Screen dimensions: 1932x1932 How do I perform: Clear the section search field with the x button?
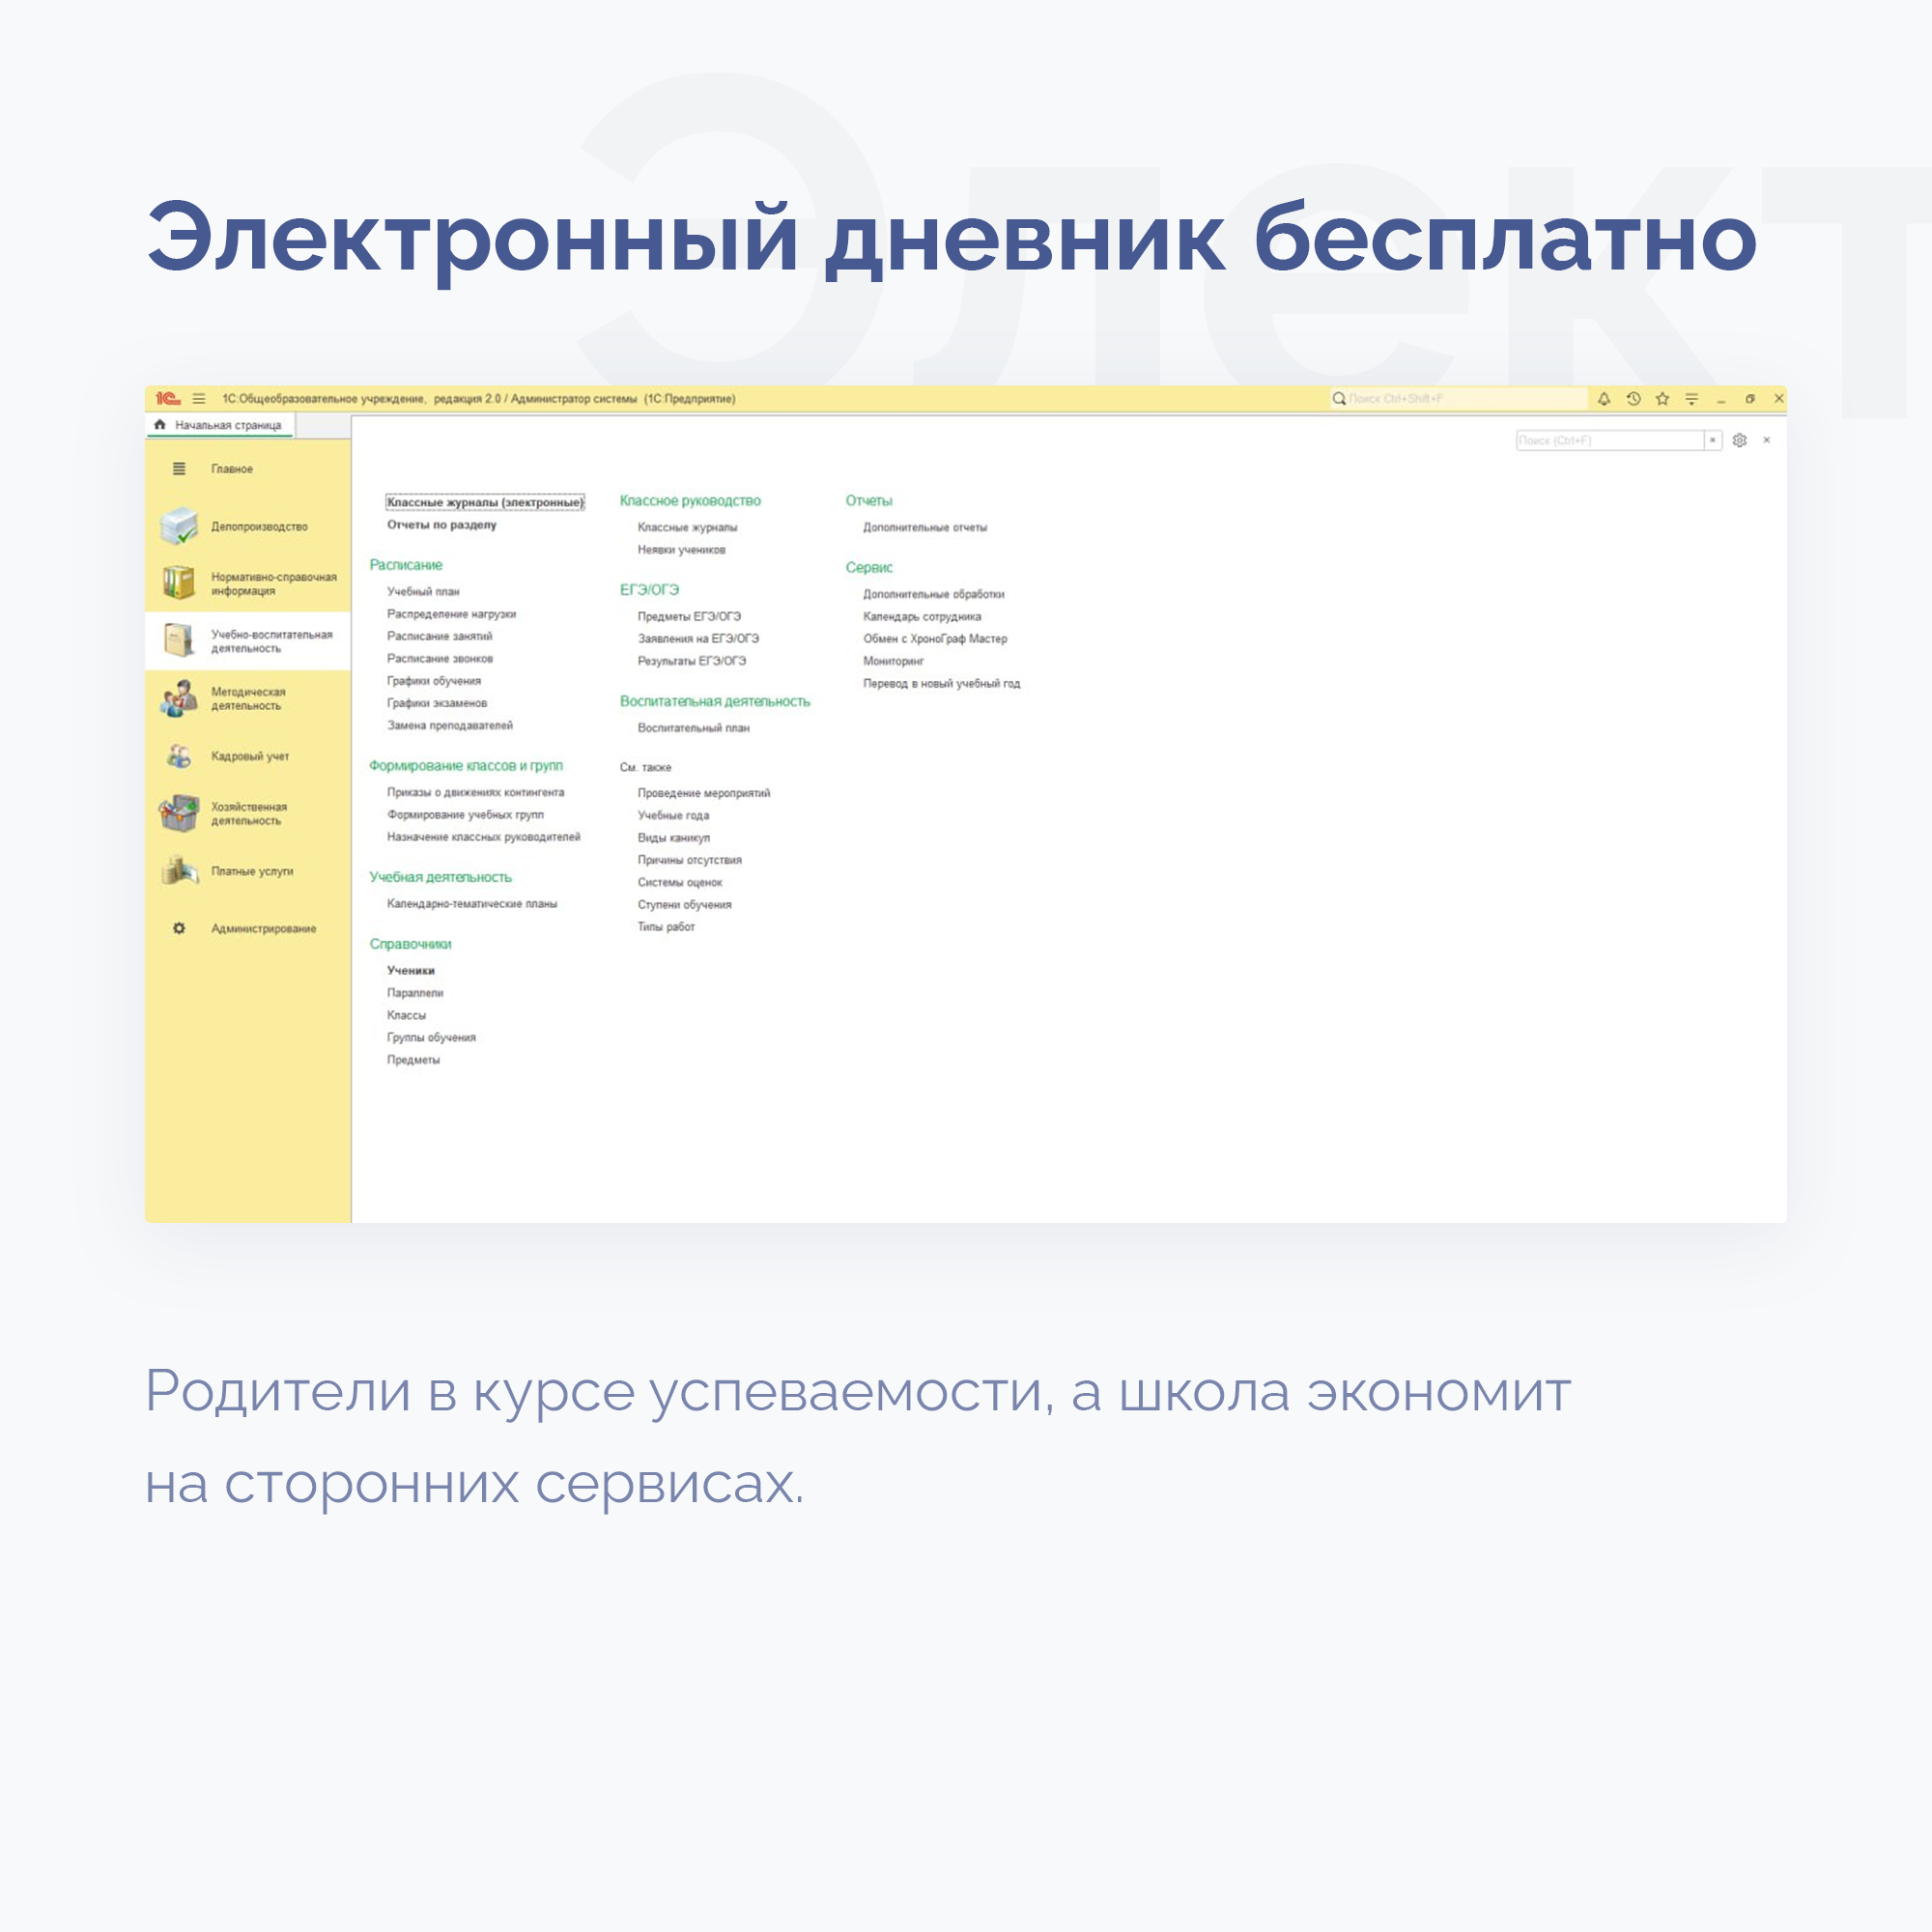tap(1712, 440)
